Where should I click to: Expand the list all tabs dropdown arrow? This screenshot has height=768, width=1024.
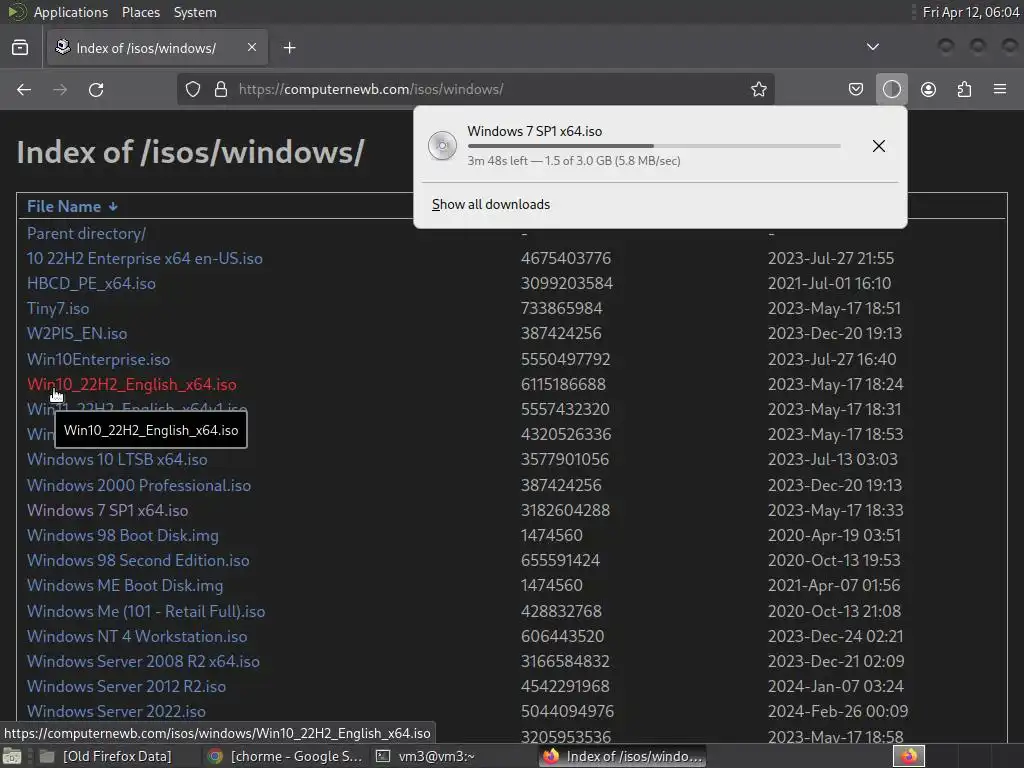[x=872, y=47]
